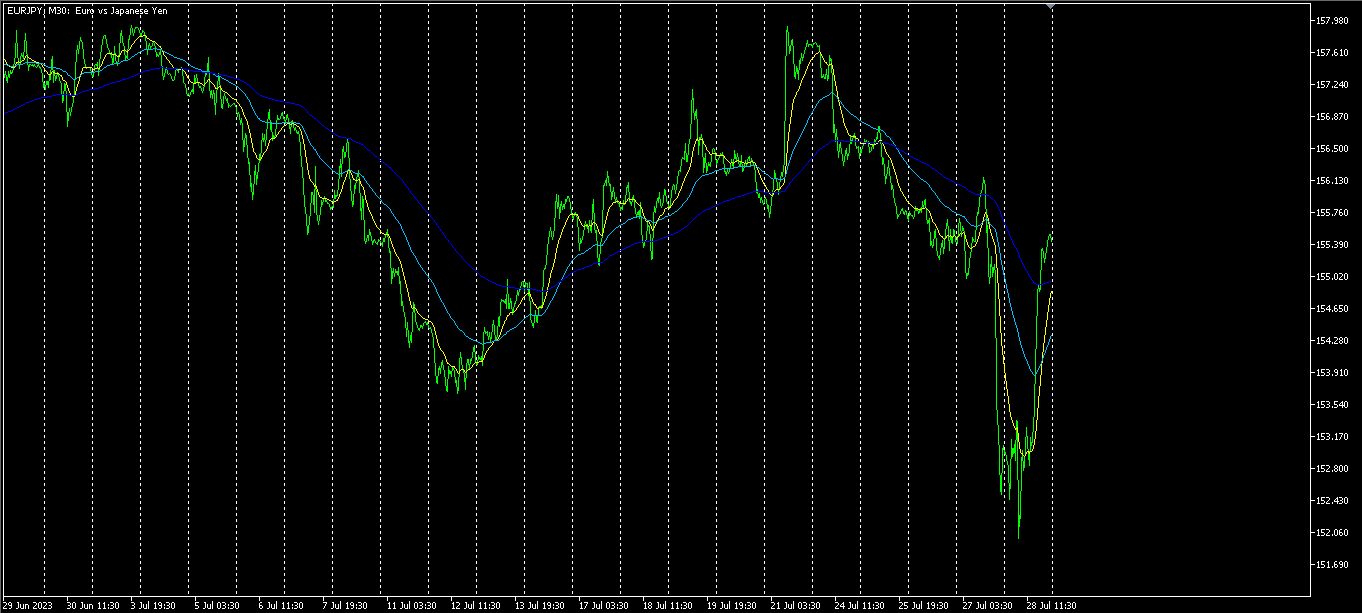The image size is (1362, 613).
Task: Click the 156.870 price label
Action: [1333, 116]
